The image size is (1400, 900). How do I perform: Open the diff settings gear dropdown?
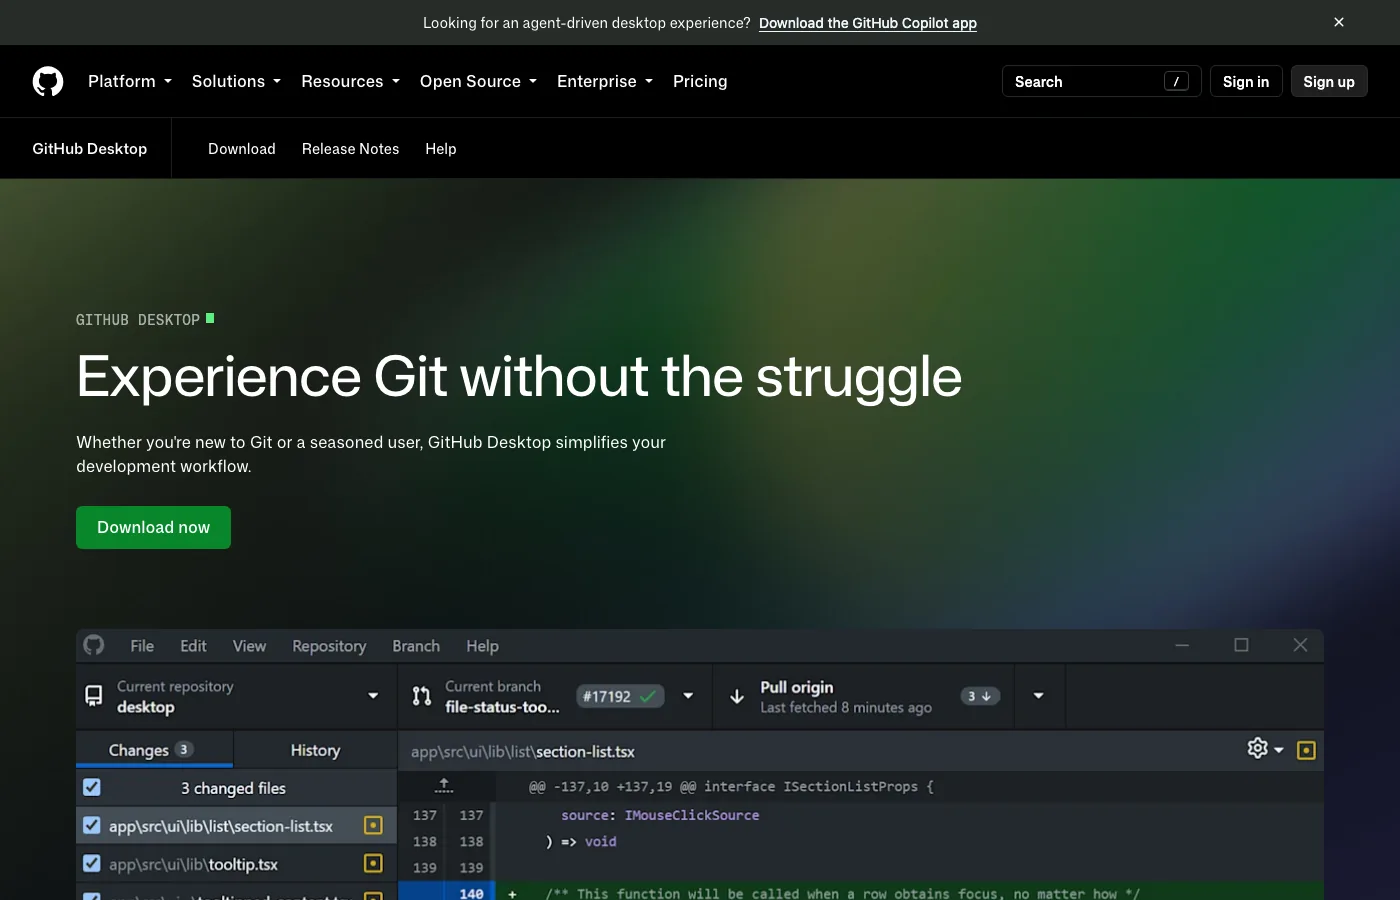1265,748
